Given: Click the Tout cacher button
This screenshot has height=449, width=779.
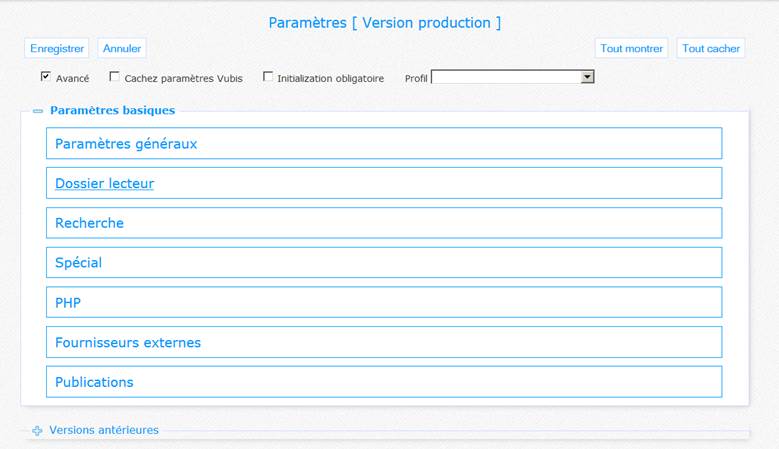Looking at the screenshot, I should click(711, 48).
